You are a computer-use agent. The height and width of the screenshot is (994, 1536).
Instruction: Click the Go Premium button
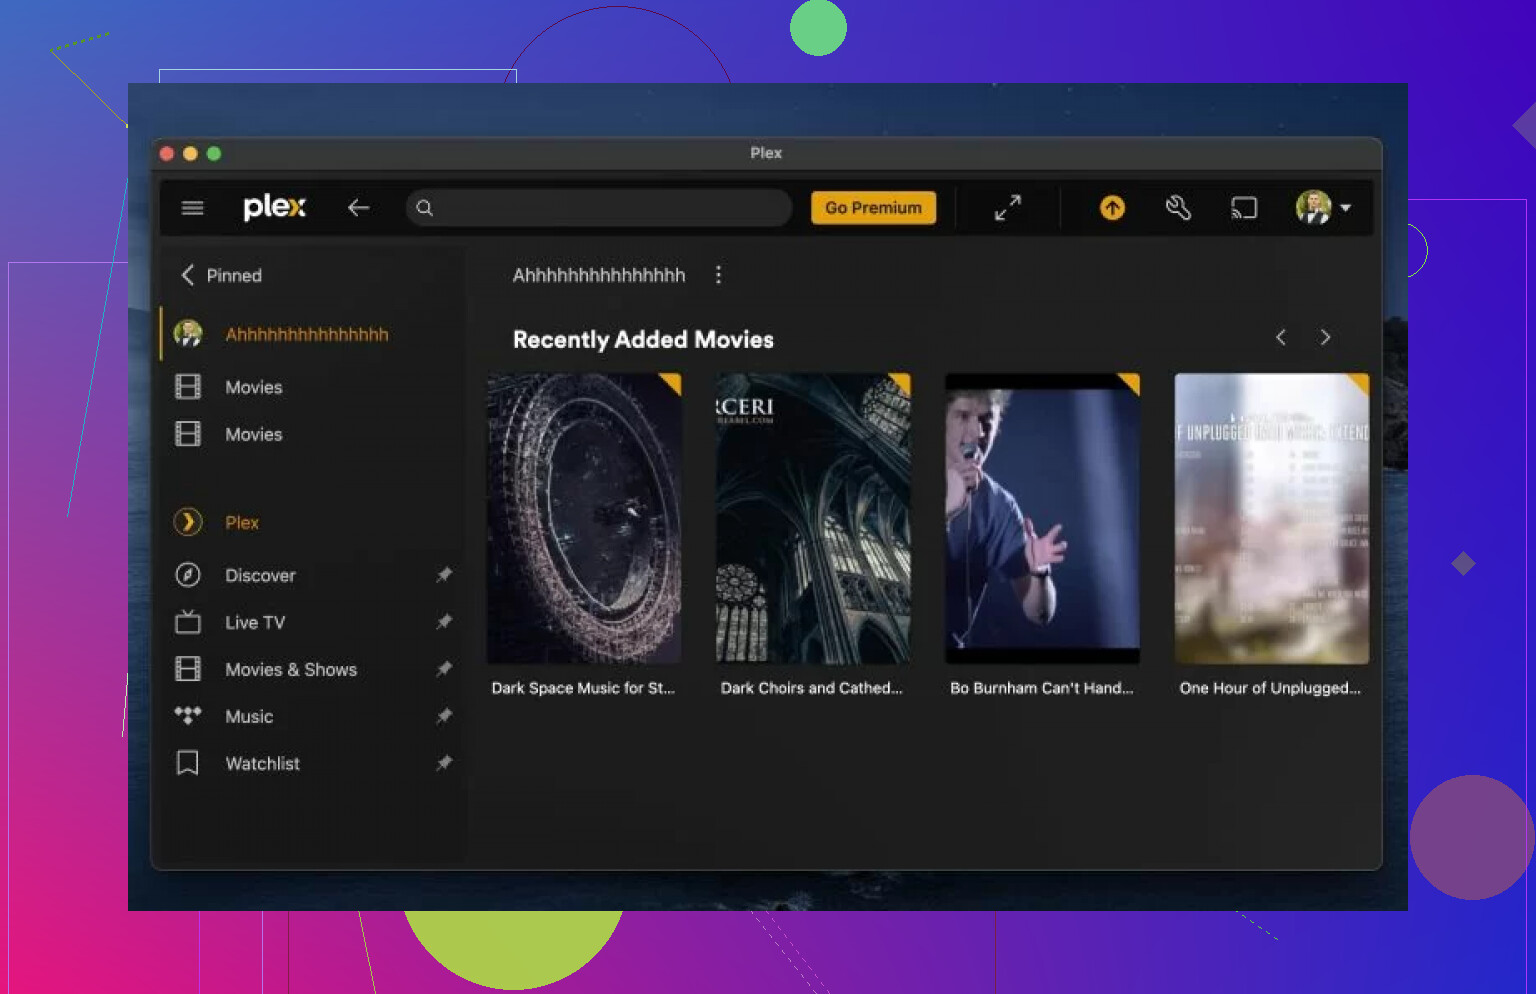click(873, 208)
